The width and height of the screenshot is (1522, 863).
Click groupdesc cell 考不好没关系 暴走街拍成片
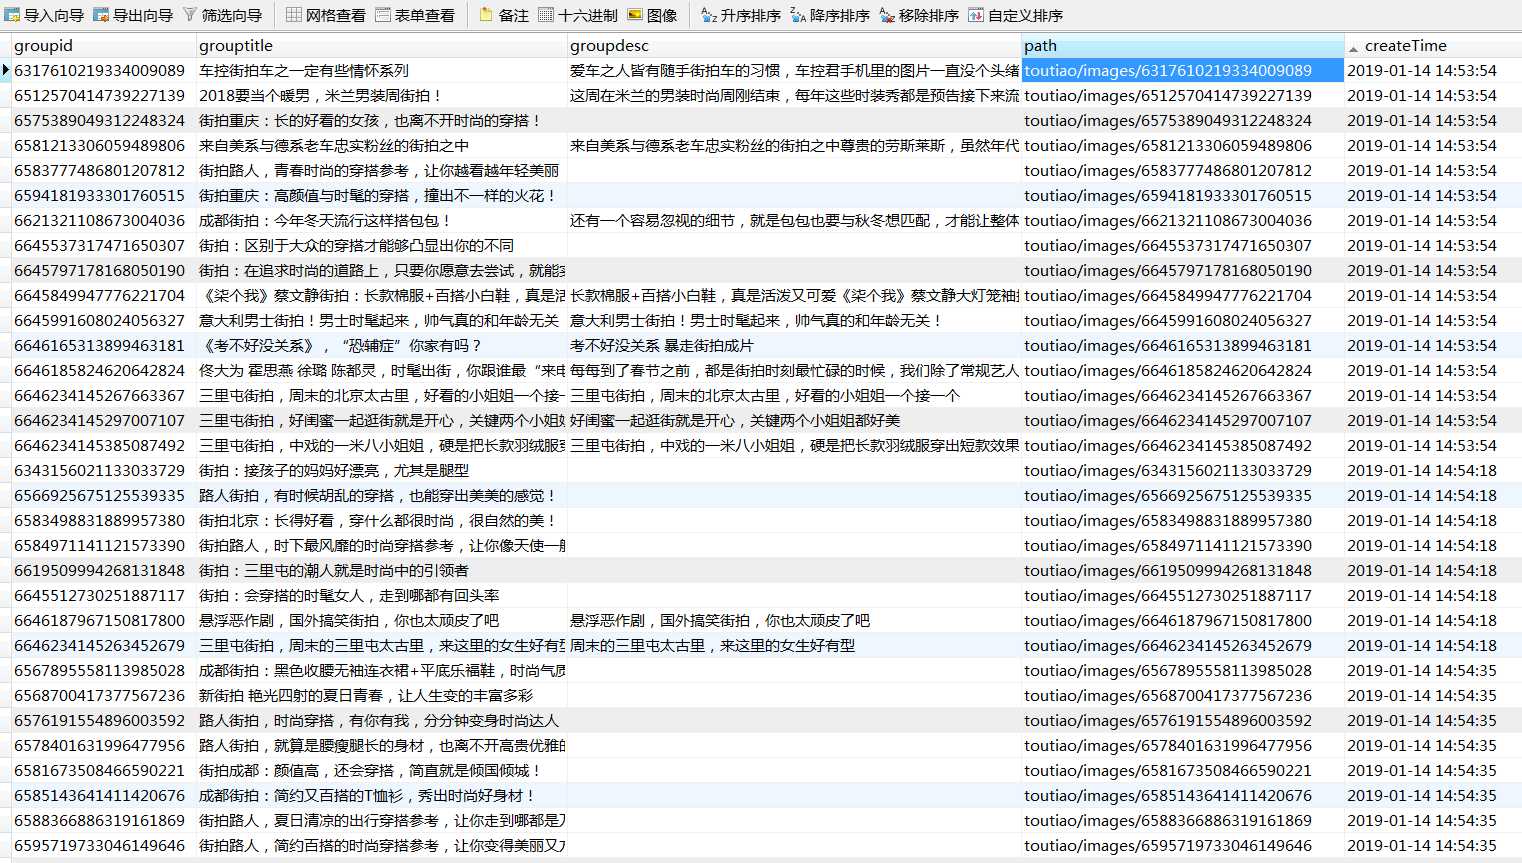[x=794, y=345]
